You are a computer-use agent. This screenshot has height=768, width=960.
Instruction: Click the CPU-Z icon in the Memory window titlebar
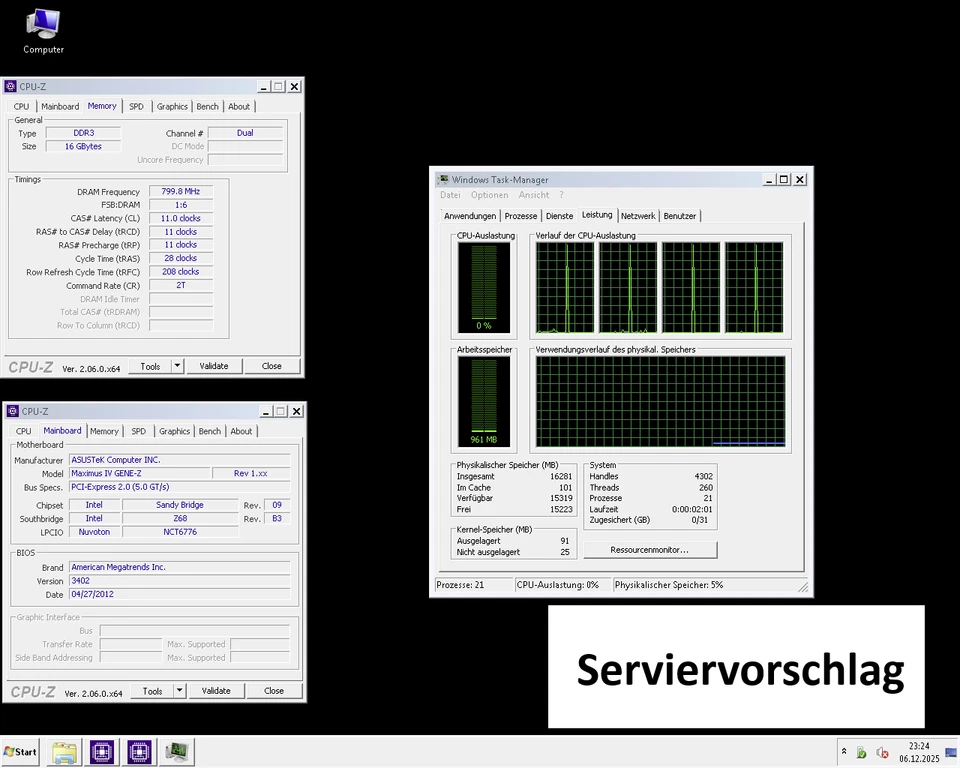tap(10, 86)
